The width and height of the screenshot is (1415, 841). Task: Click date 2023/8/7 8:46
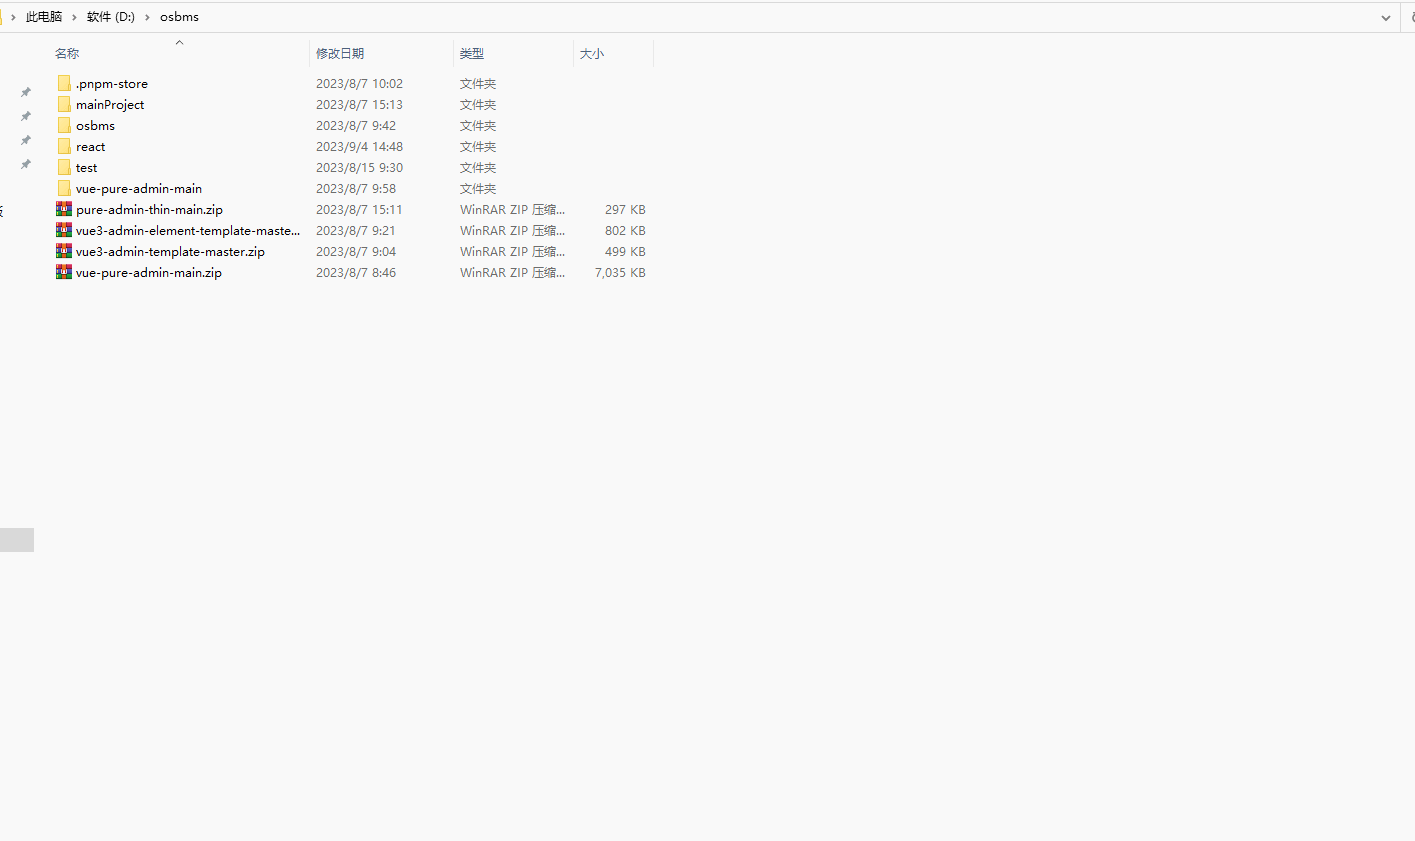(x=356, y=273)
